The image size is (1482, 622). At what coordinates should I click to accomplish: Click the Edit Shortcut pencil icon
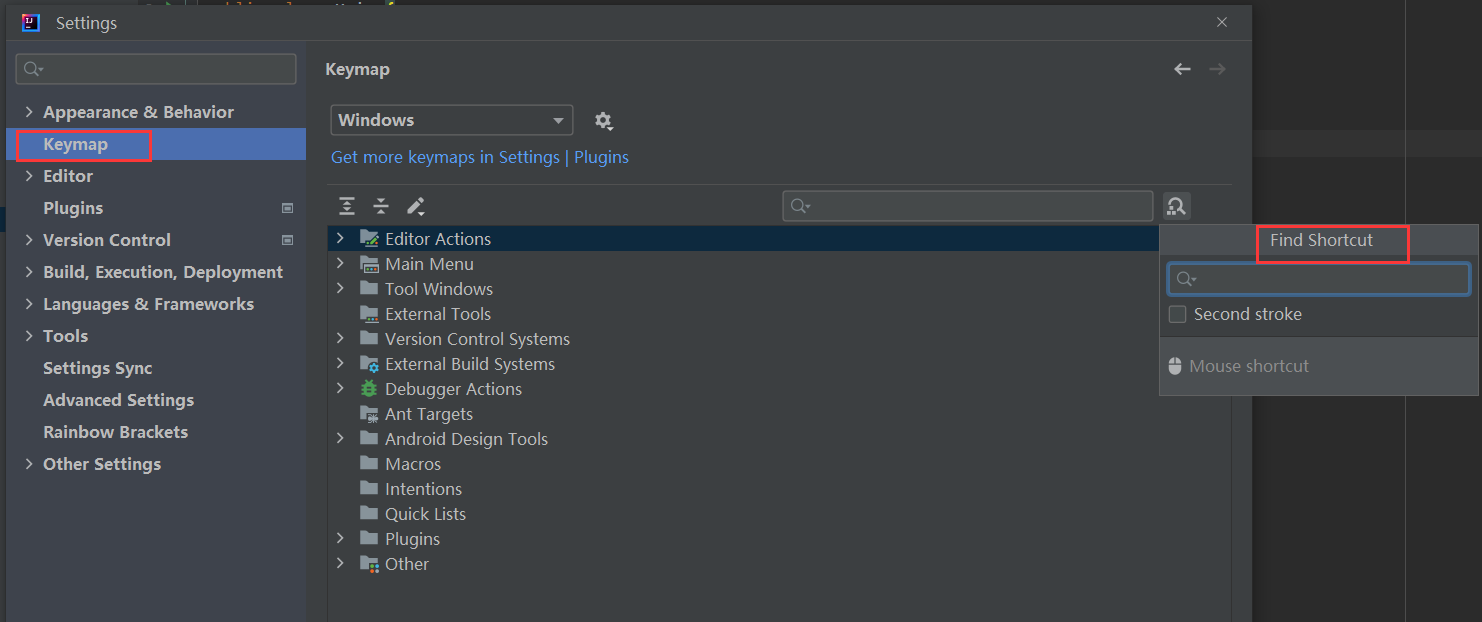tap(416, 206)
